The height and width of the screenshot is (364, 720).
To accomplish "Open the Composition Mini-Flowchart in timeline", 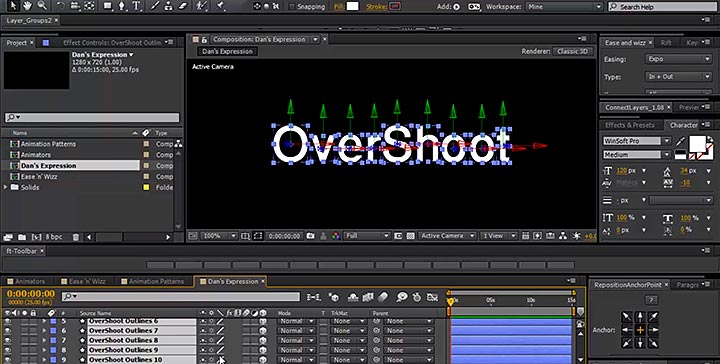I will pyautogui.click(x=314, y=297).
